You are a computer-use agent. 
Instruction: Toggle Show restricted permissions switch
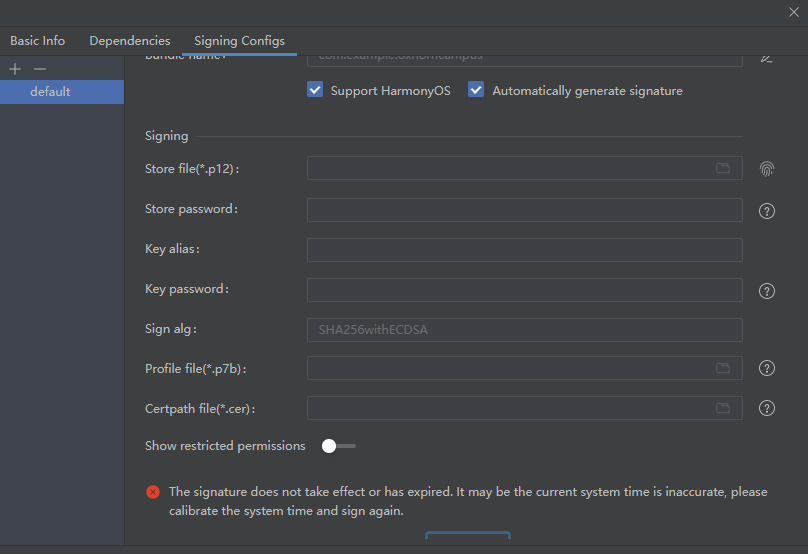(x=339, y=446)
